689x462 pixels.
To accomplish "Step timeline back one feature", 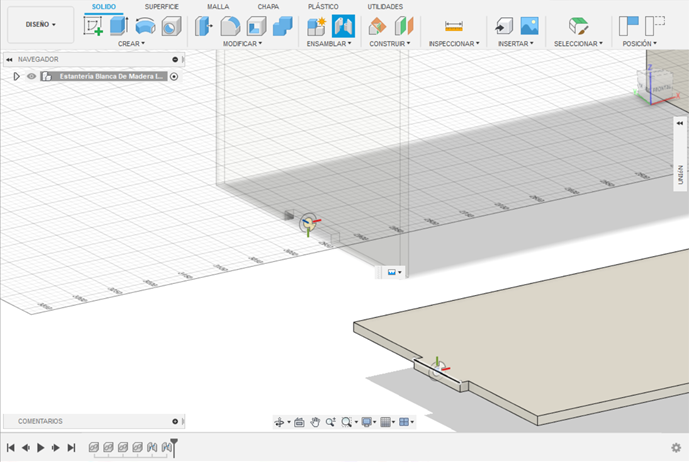I will (x=26, y=447).
